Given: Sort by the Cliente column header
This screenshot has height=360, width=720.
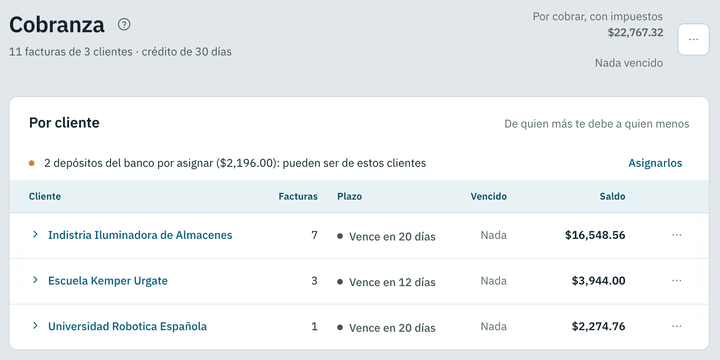Looking at the screenshot, I should point(45,197).
